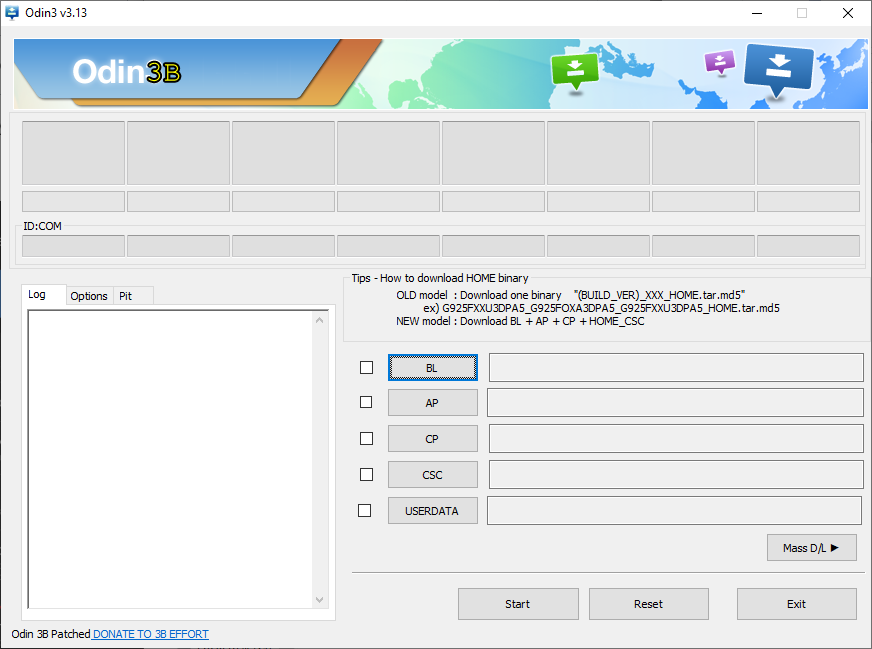The width and height of the screenshot is (872, 649).
Task: Click inside the Log text area
Action: (x=171, y=459)
